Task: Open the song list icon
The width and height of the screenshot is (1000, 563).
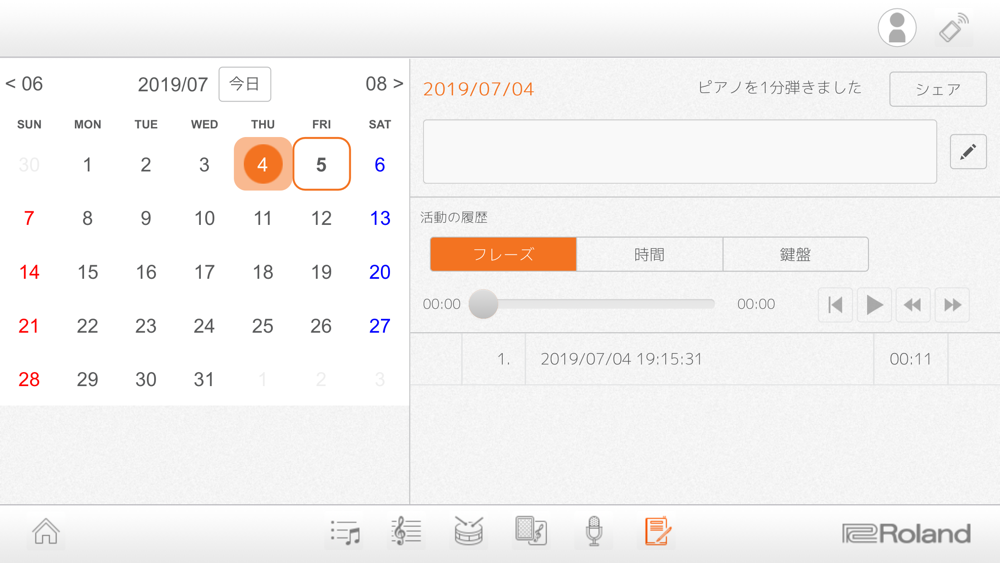Action: (346, 532)
